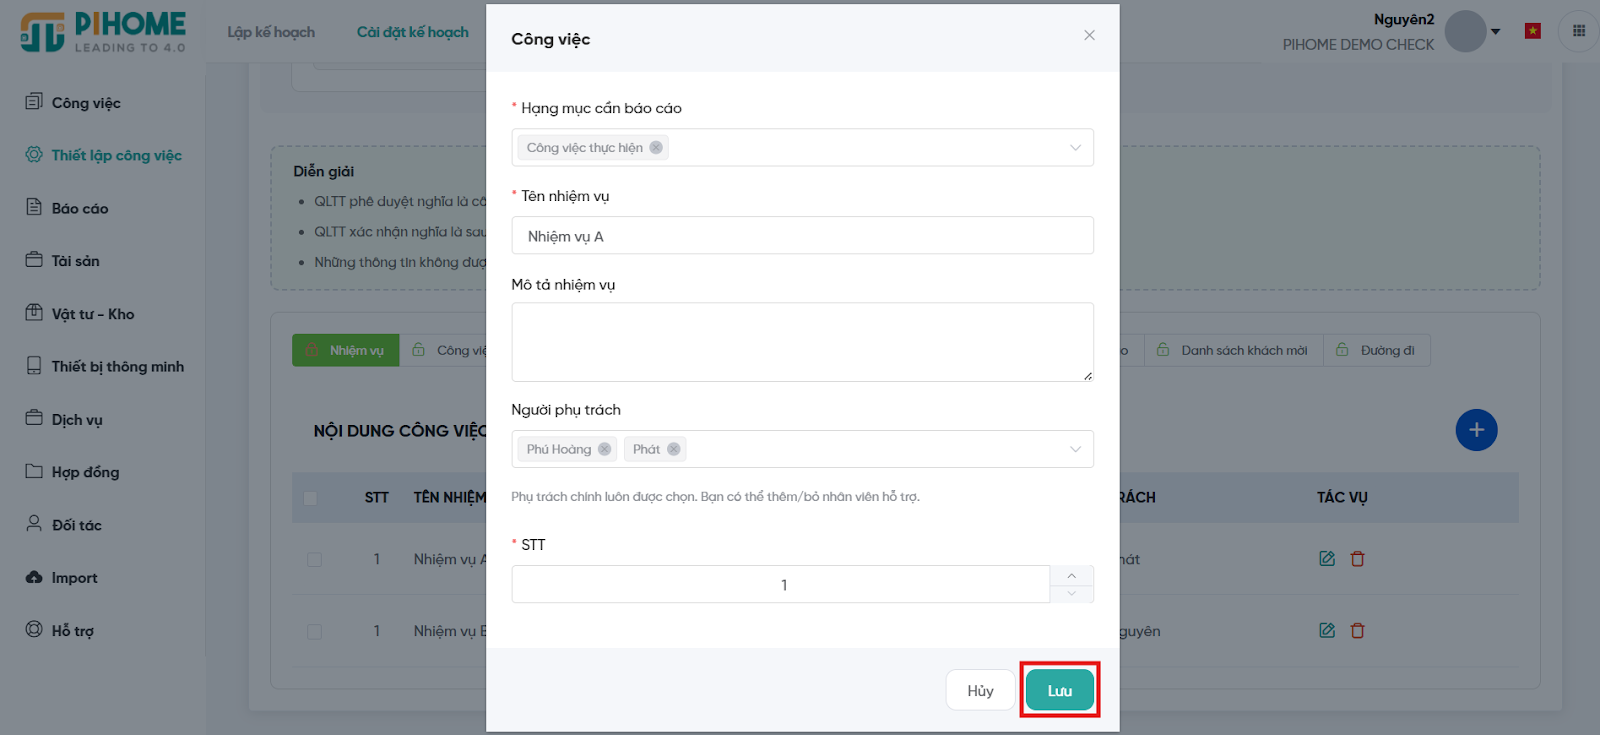Remove the Phú Hoàng tag
The image size is (1600, 735).
click(604, 449)
